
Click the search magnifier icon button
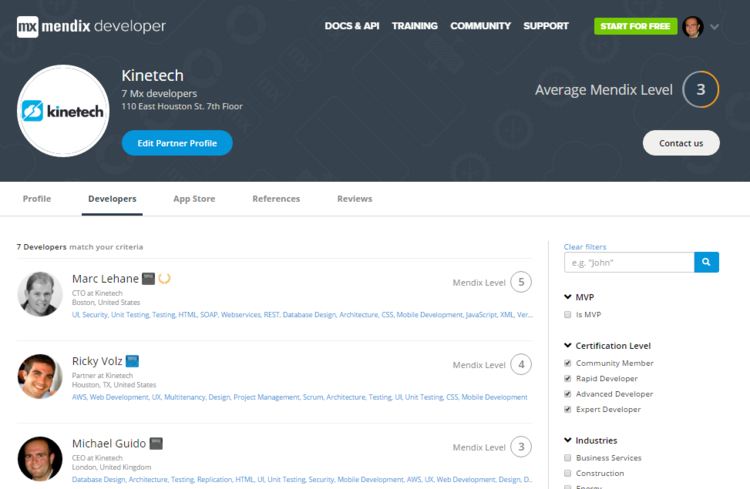tap(706, 262)
